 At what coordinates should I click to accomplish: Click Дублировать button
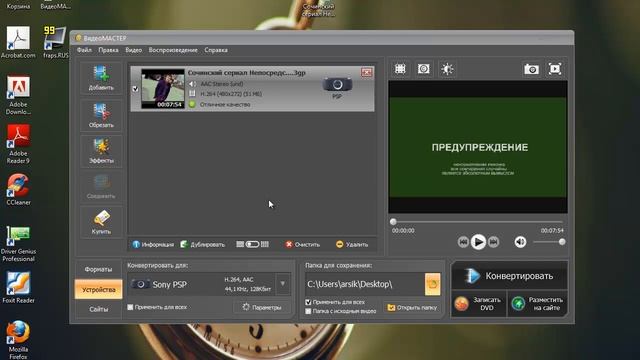(202, 244)
